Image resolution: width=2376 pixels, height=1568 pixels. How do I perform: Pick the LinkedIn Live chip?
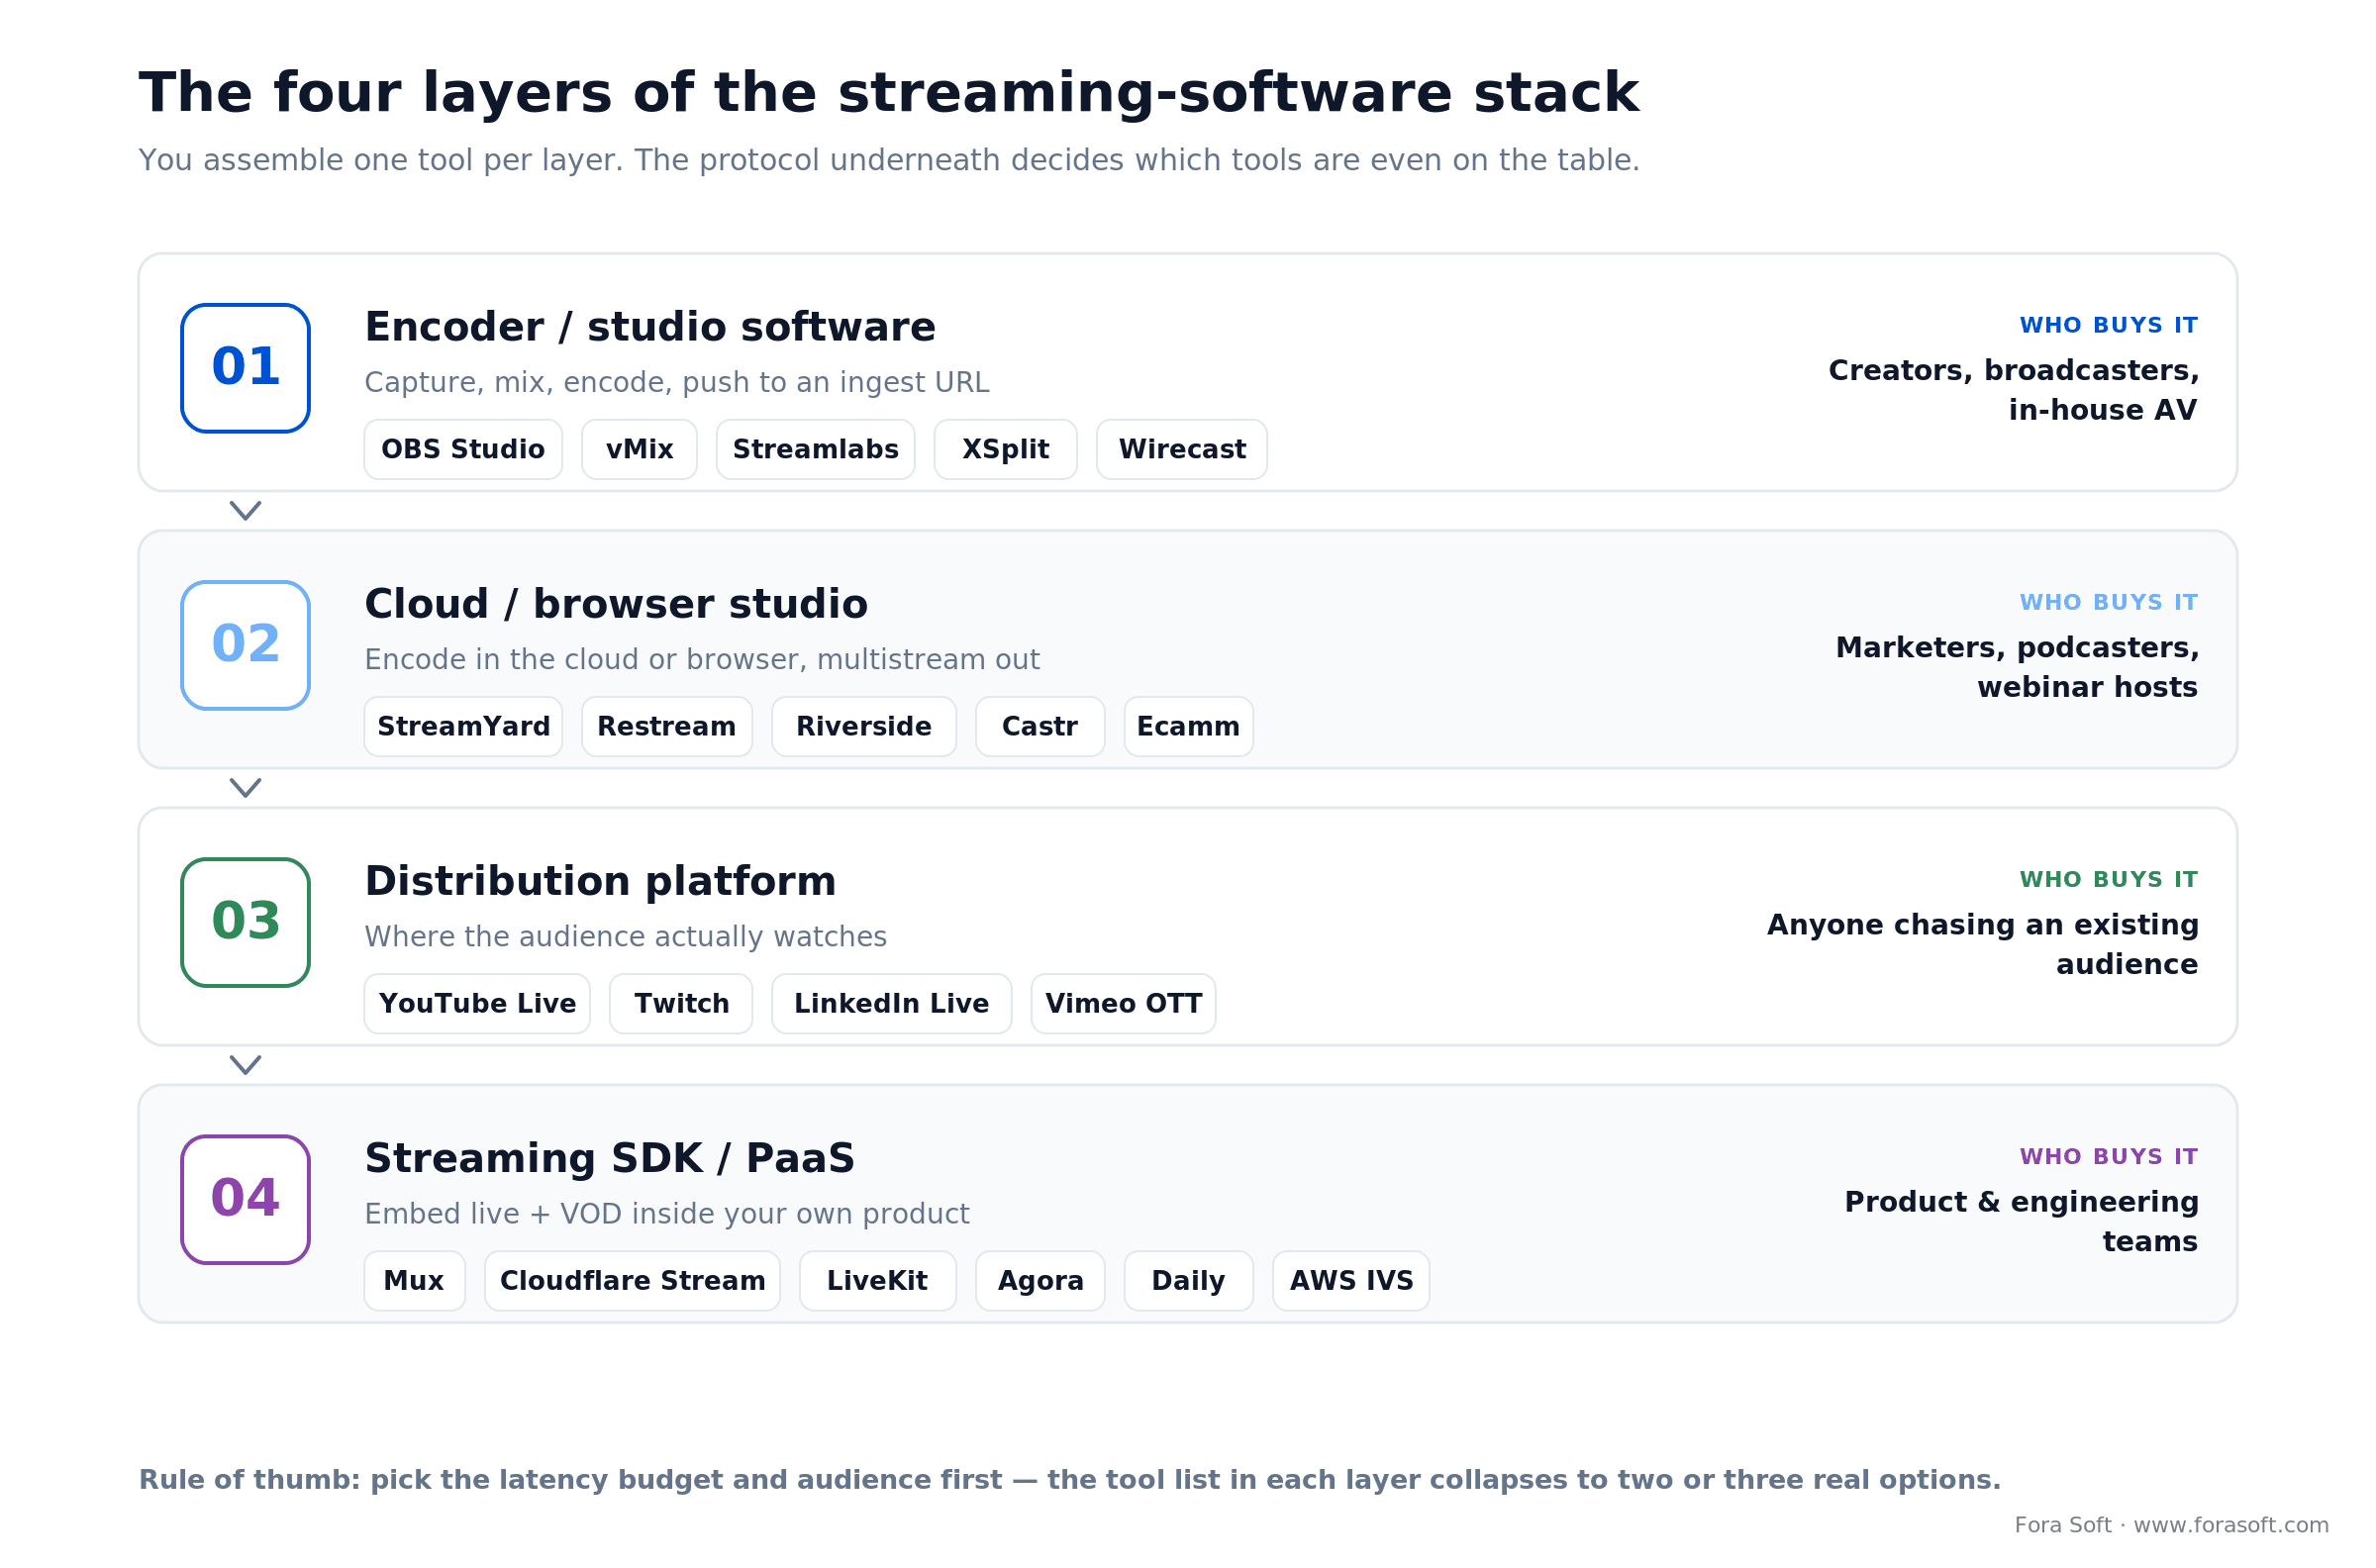(x=891, y=1004)
